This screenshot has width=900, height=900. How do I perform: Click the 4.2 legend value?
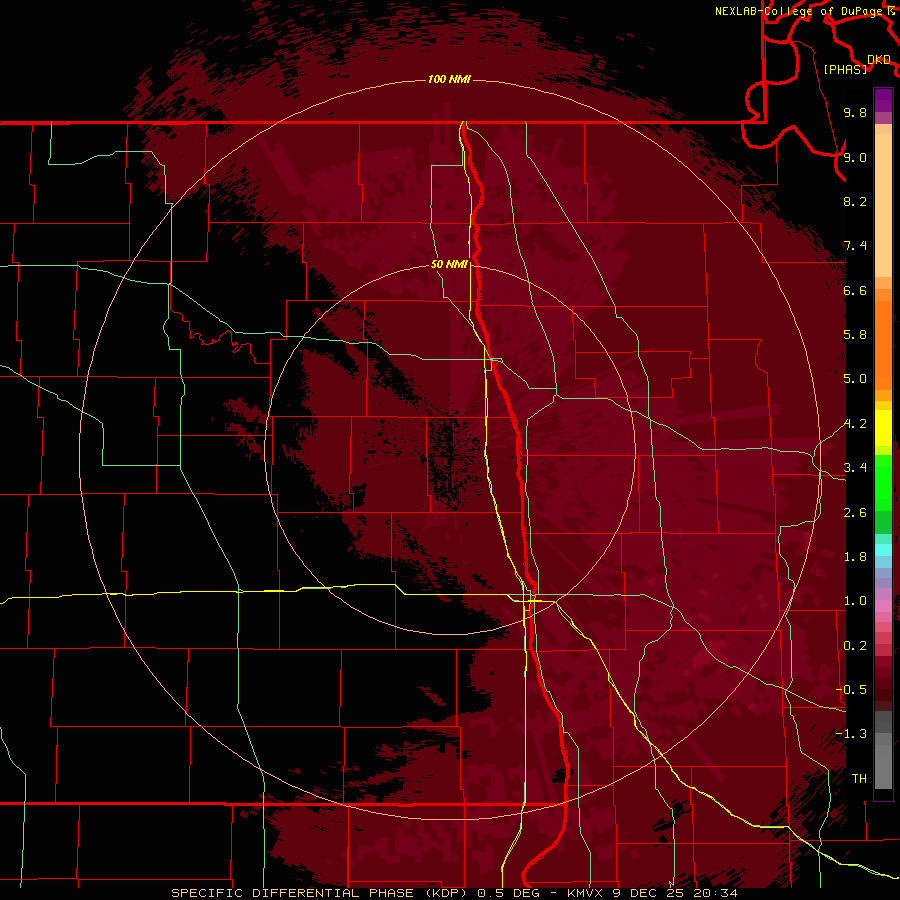[x=855, y=424]
